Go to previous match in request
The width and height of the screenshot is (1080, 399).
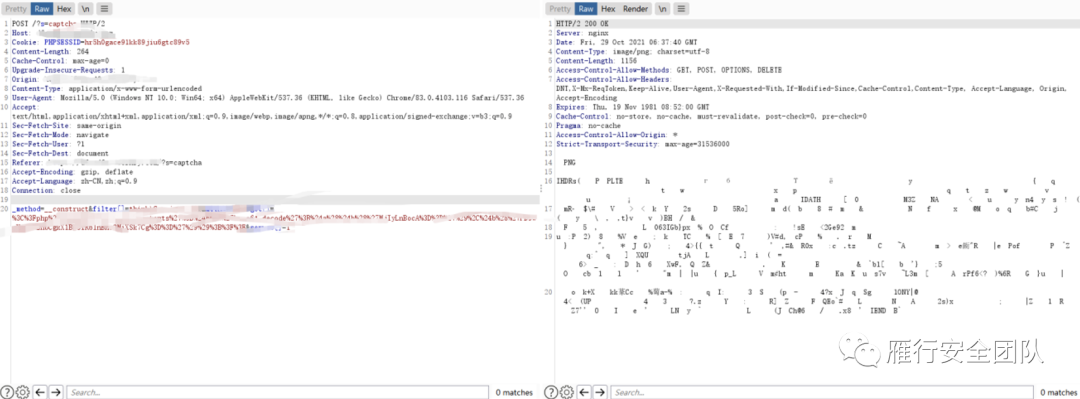(40, 392)
